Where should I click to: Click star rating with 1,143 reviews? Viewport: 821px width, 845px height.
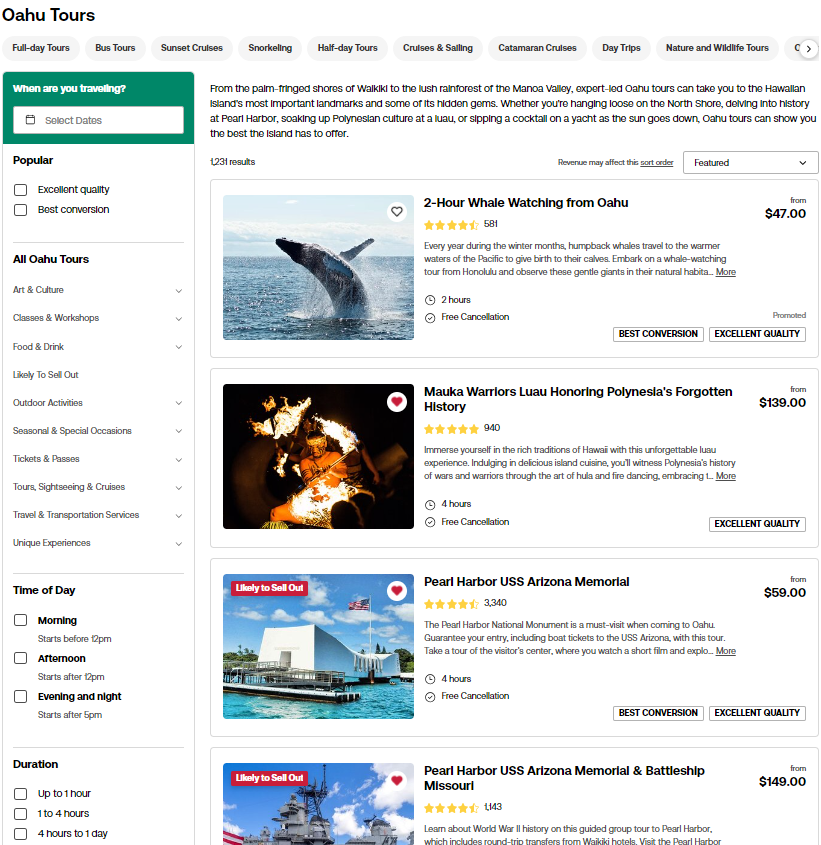click(451, 808)
